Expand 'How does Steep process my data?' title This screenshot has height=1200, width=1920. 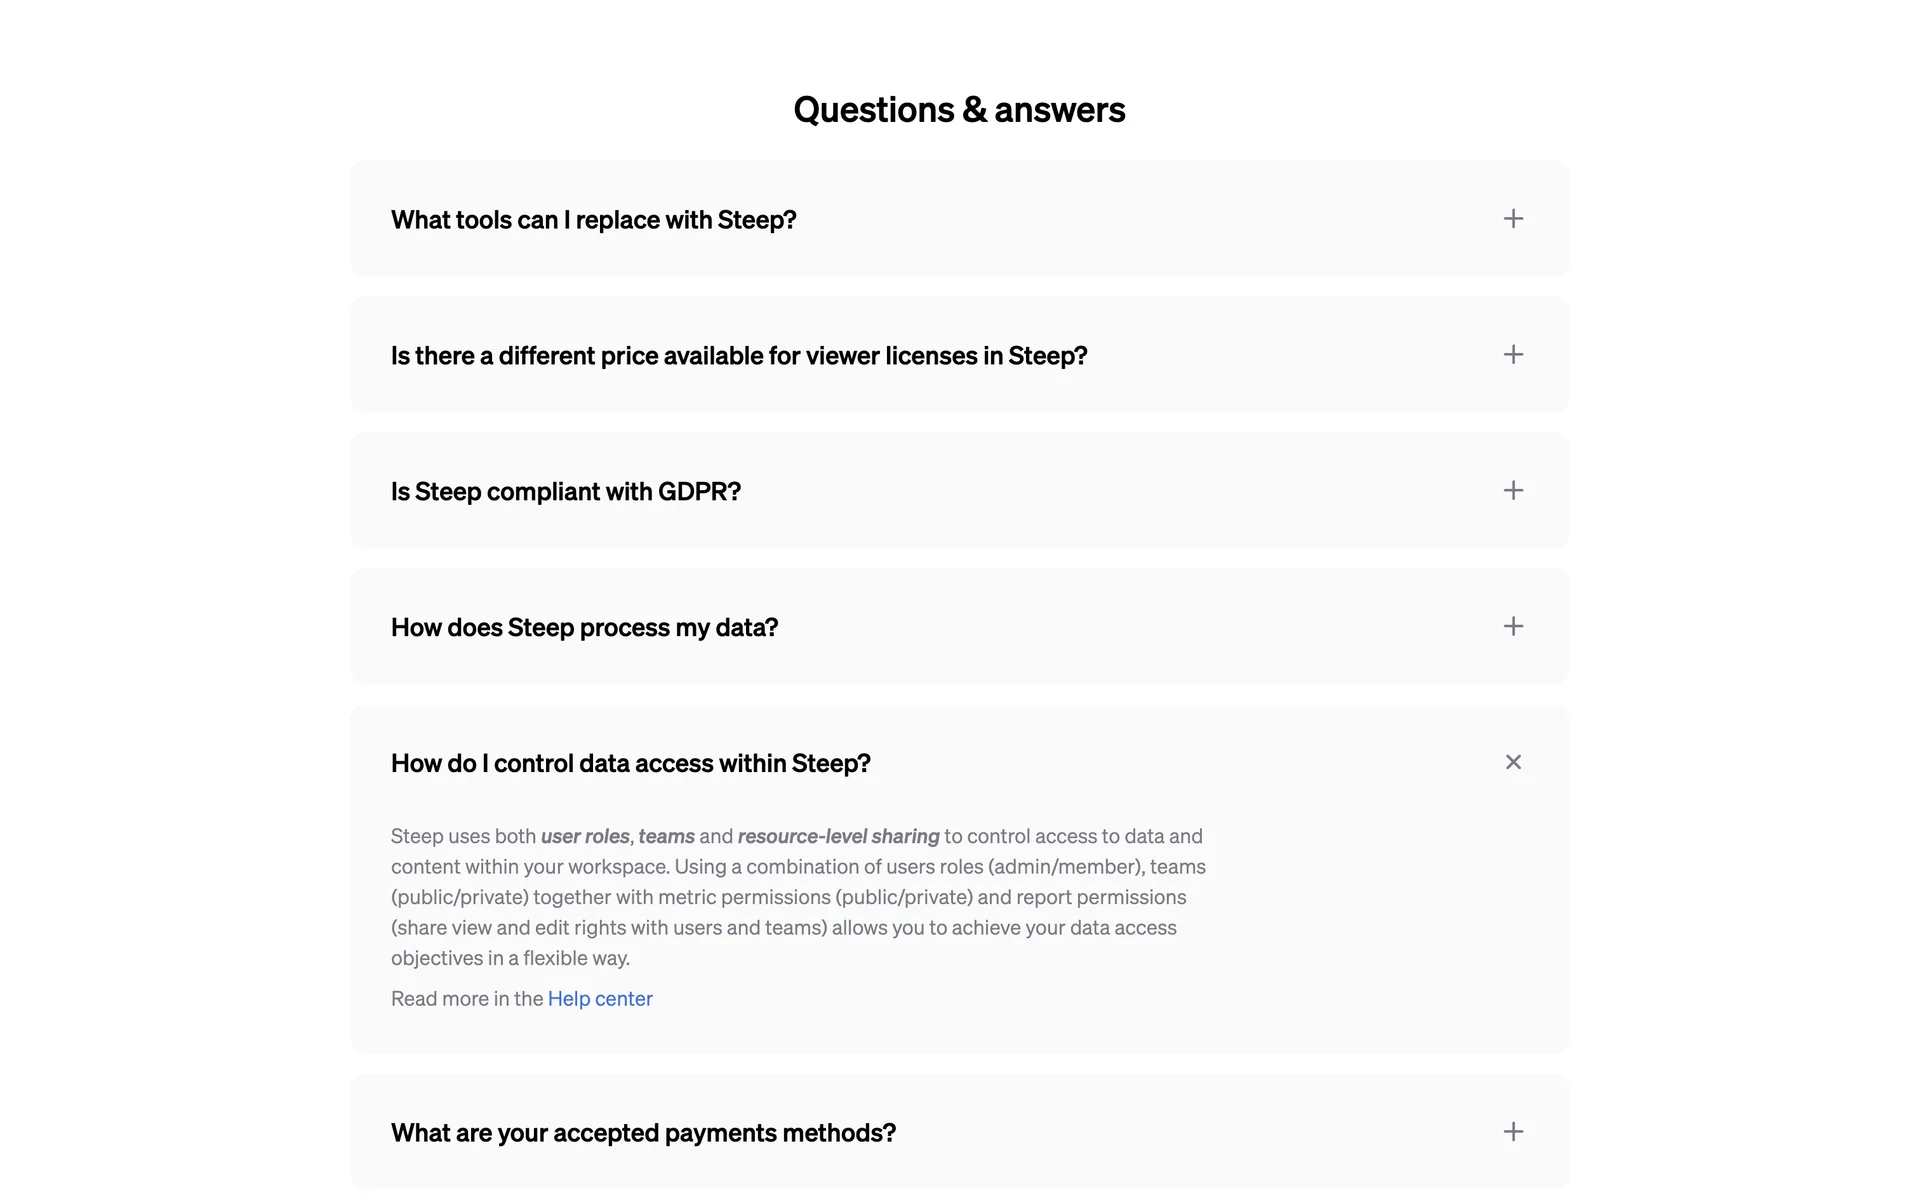[x=584, y=628]
